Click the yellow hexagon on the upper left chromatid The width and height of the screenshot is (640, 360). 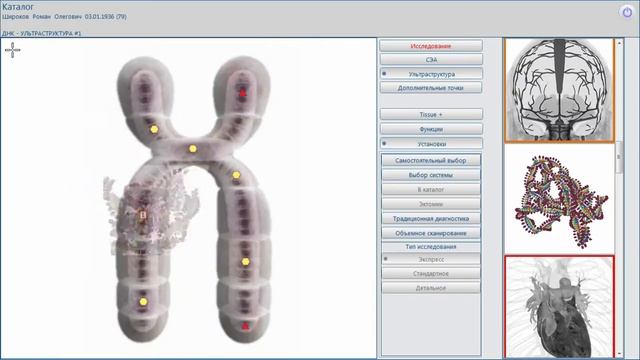(154, 129)
